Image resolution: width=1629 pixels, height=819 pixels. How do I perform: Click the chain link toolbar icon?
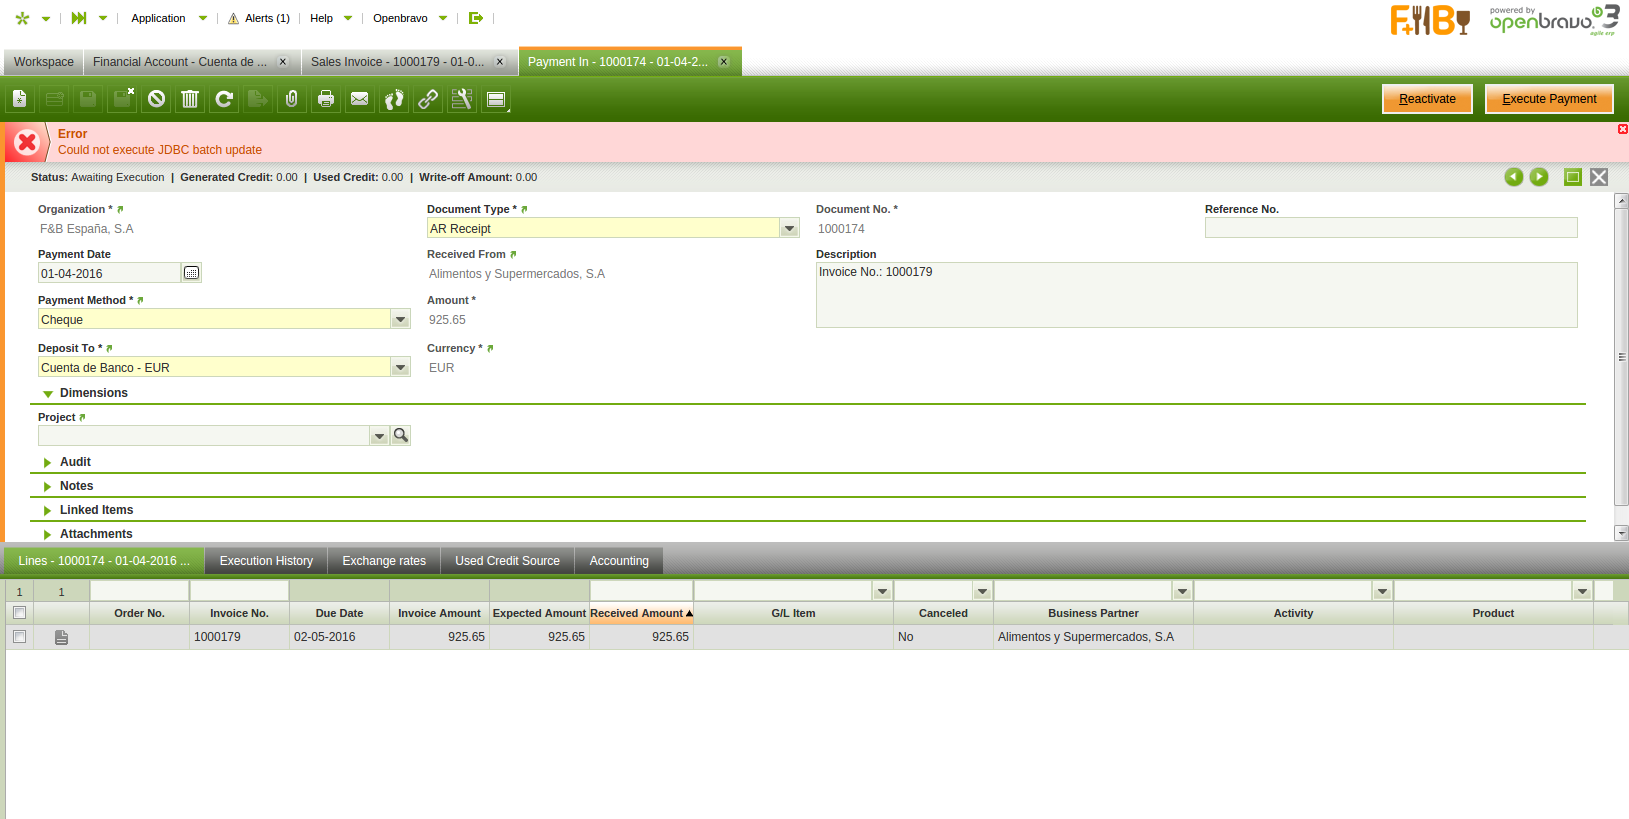(x=428, y=99)
